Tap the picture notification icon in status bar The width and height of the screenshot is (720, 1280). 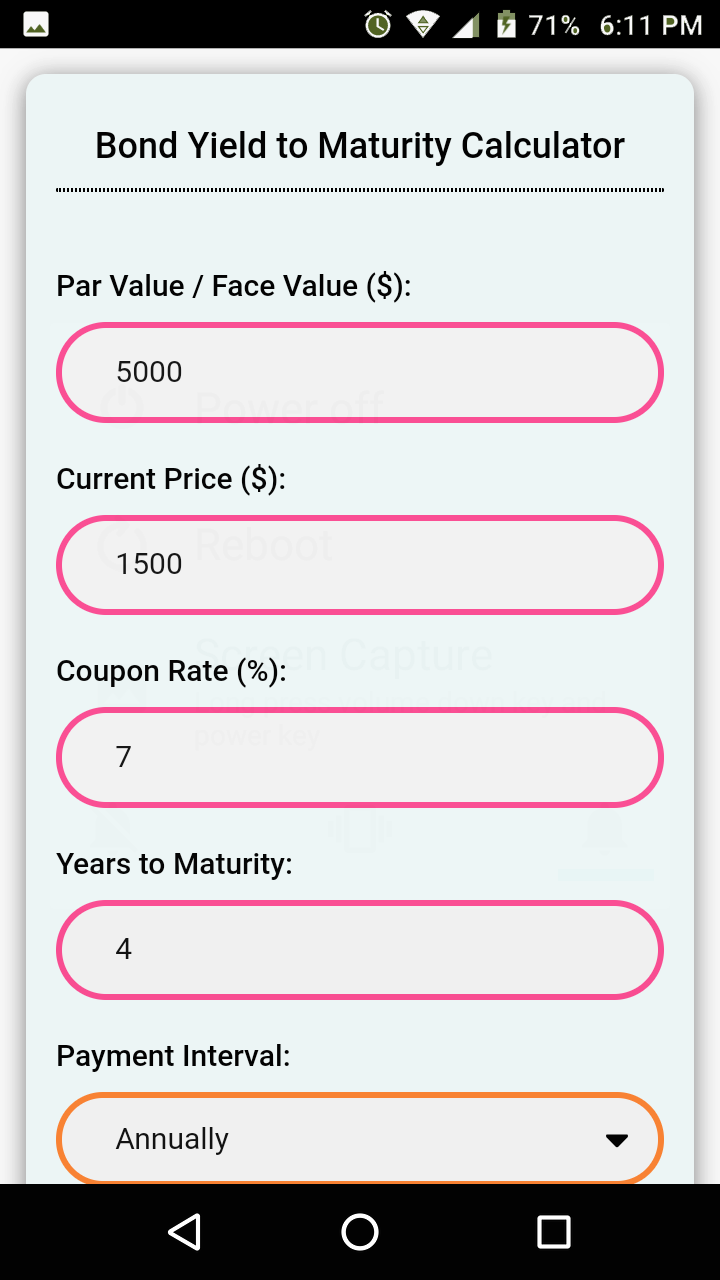35,24
